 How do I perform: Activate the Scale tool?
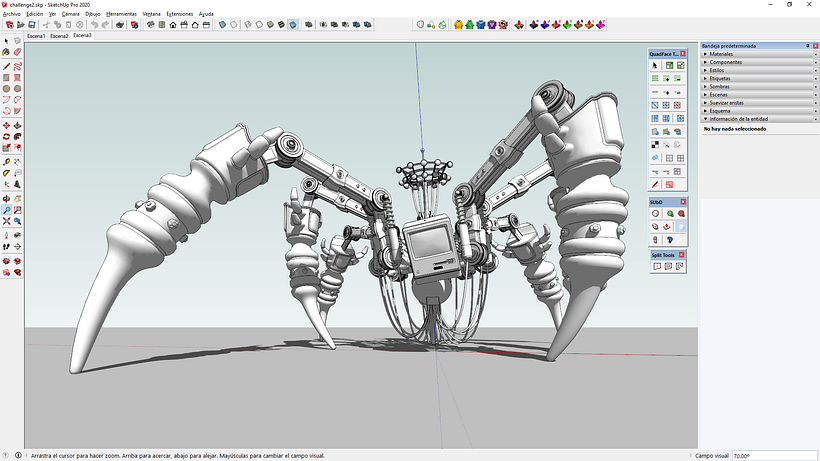6,147
